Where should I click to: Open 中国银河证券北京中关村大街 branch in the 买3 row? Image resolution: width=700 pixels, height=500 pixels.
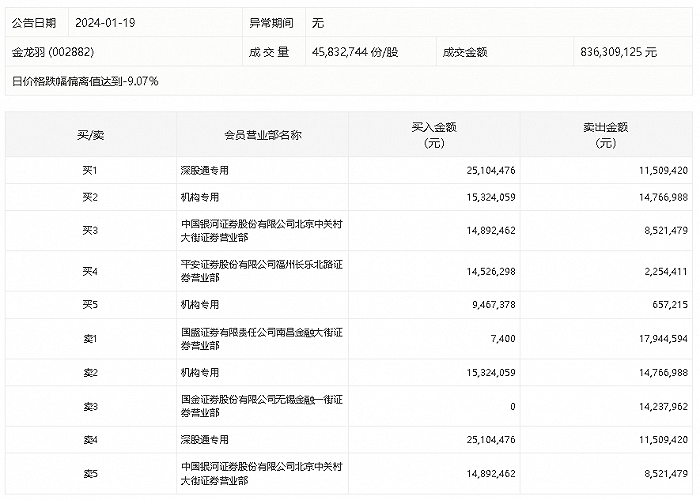262,231
